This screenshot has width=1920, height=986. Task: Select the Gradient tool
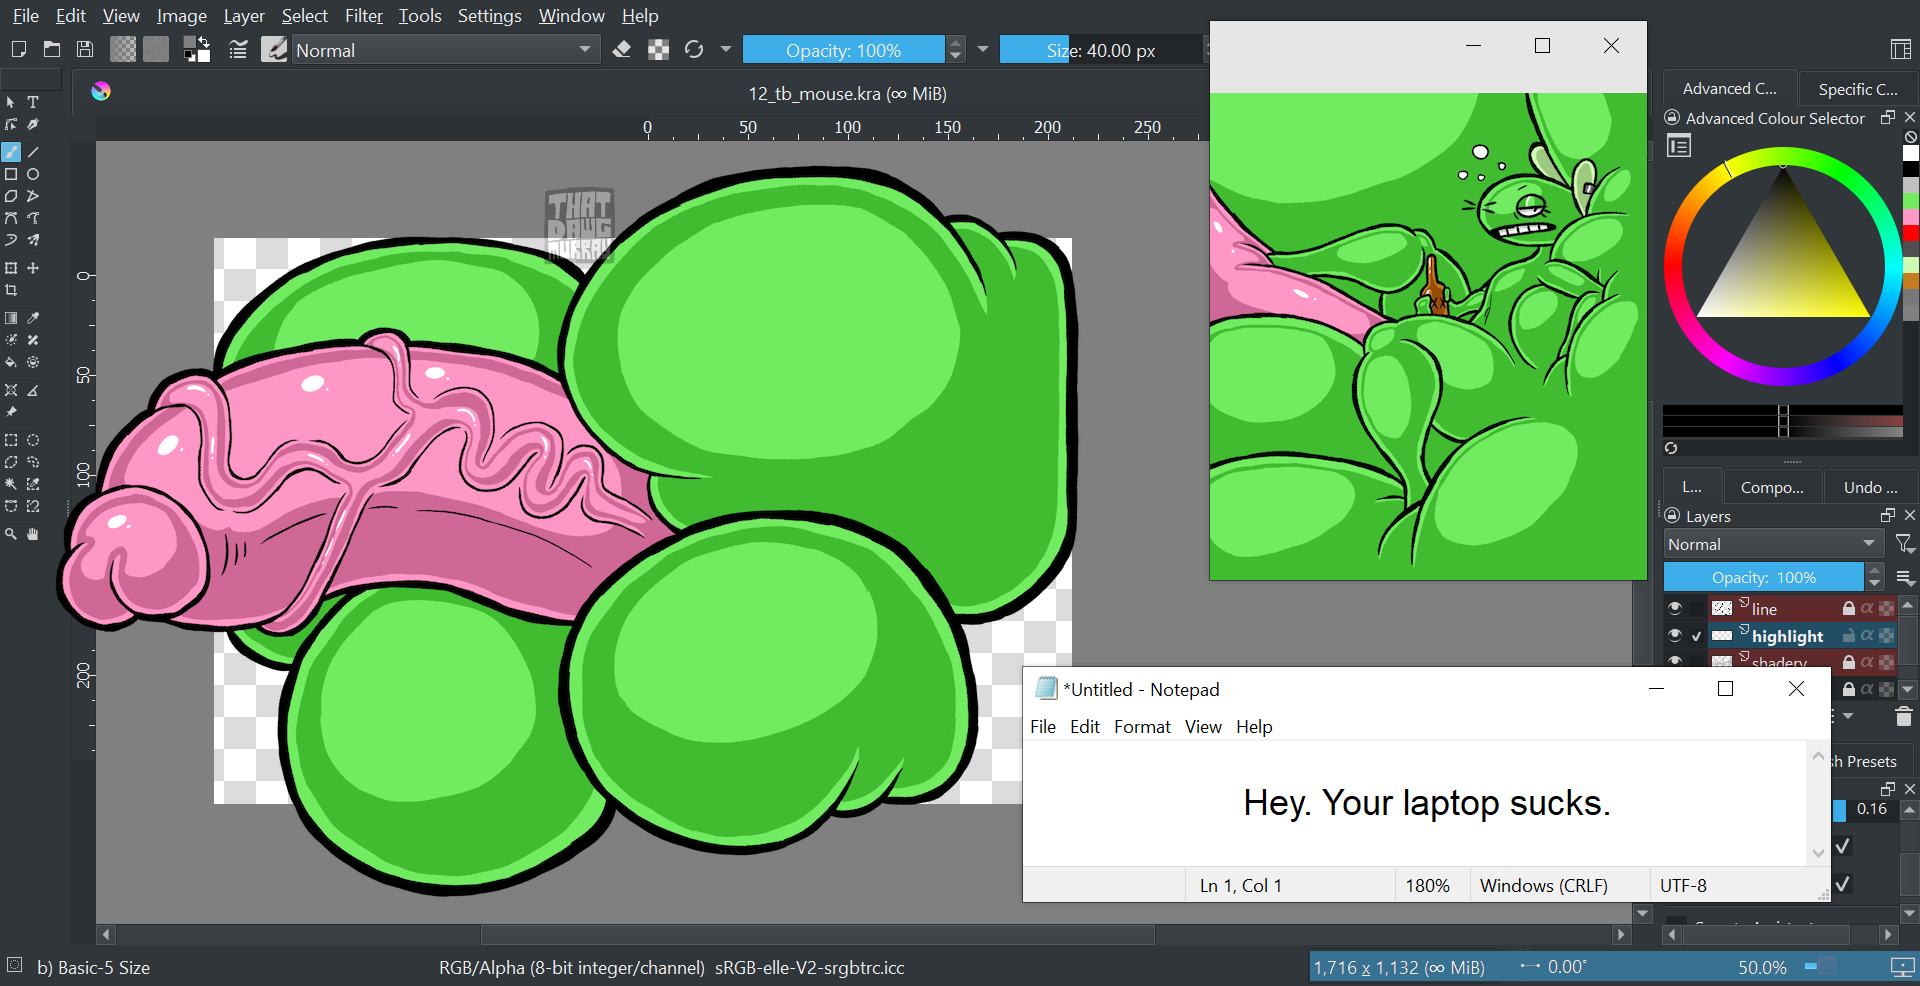(11, 318)
